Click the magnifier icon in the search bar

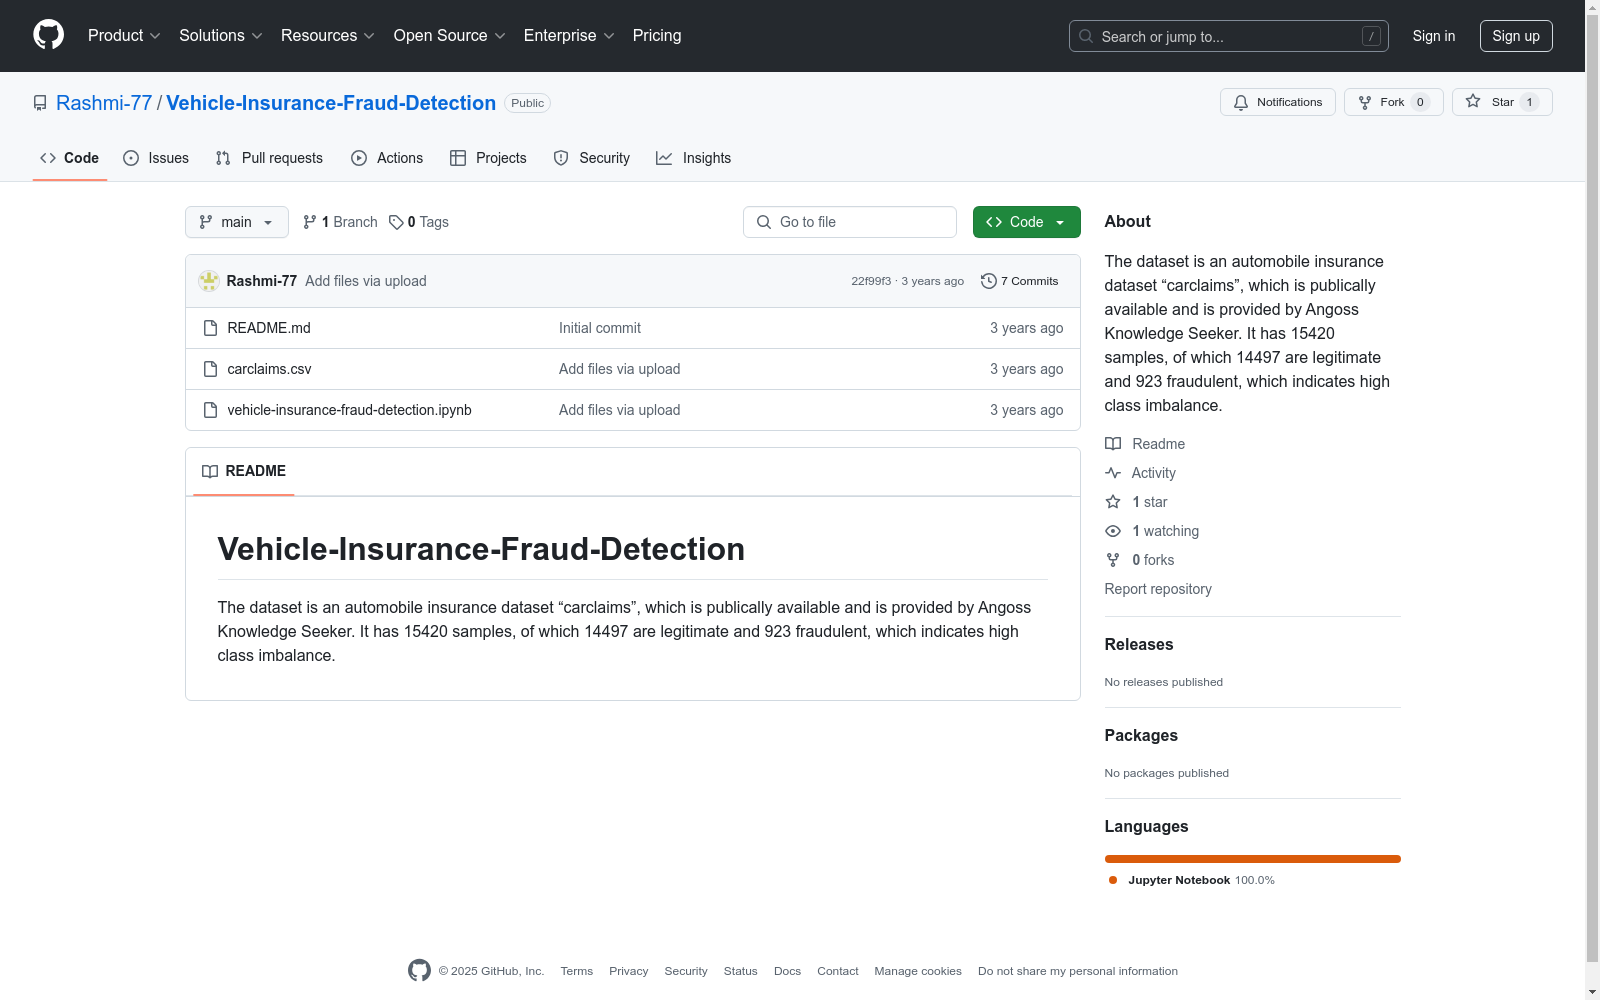(x=1086, y=36)
